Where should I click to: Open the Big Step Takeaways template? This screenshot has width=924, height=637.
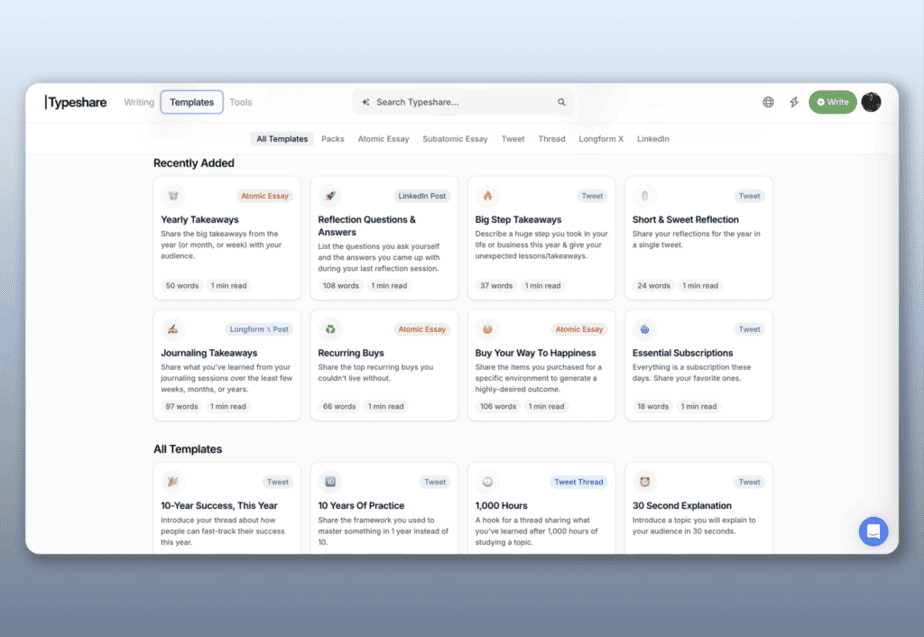pyautogui.click(x=542, y=238)
